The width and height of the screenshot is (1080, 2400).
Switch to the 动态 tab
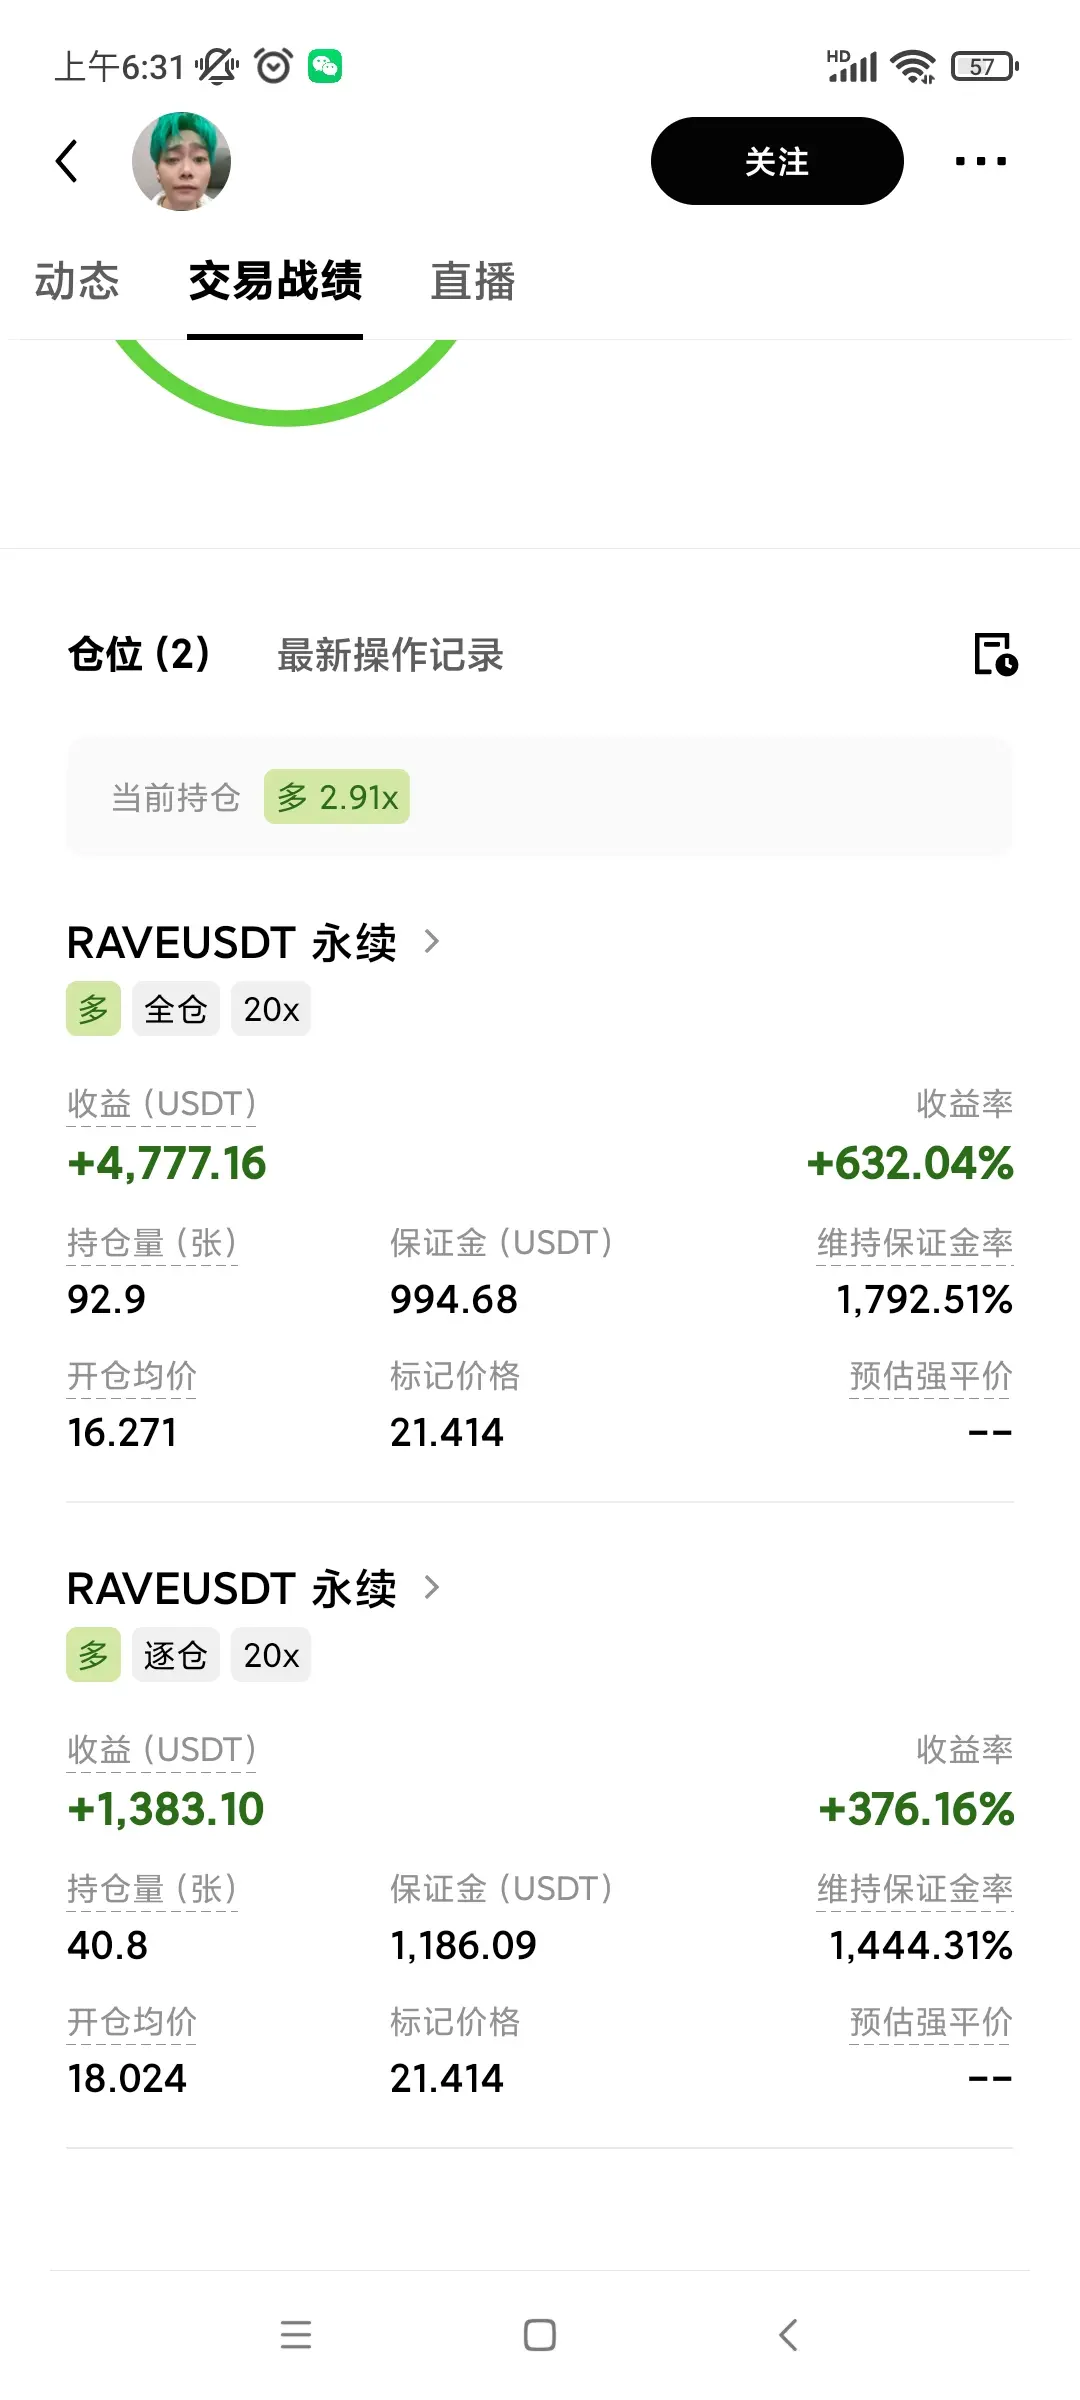click(x=77, y=281)
